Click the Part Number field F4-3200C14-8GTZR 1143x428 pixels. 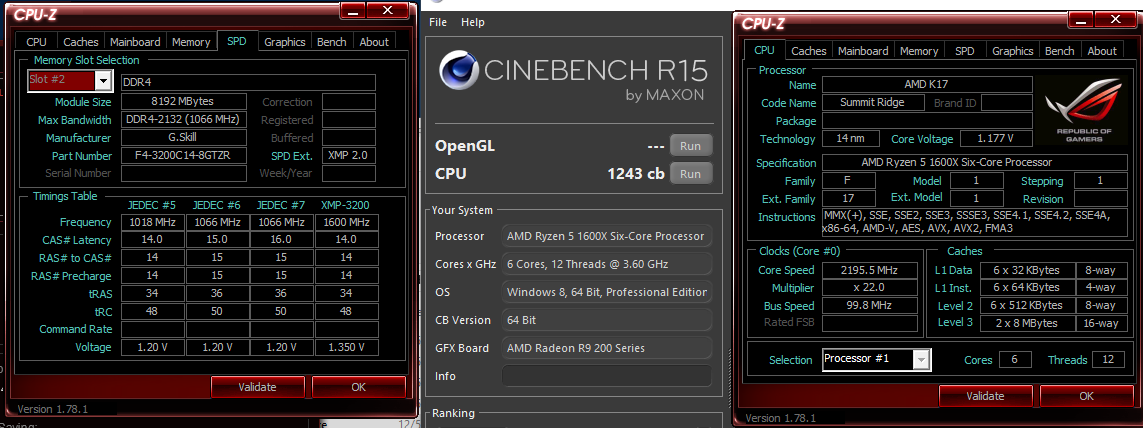point(184,156)
